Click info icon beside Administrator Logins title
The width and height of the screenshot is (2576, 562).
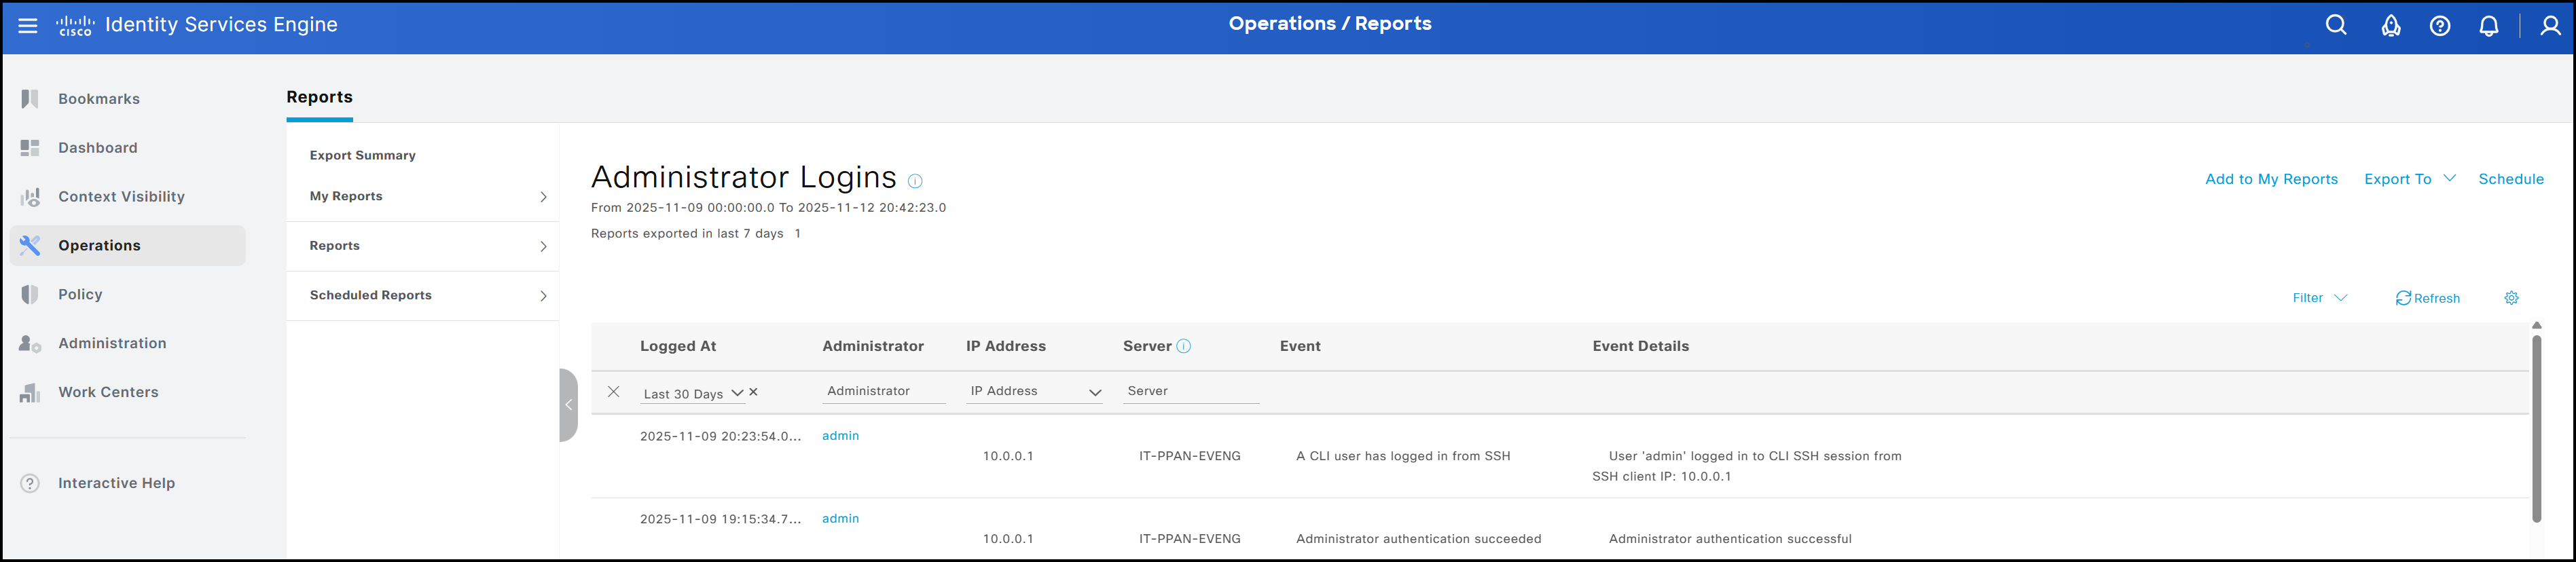pyautogui.click(x=915, y=181)
